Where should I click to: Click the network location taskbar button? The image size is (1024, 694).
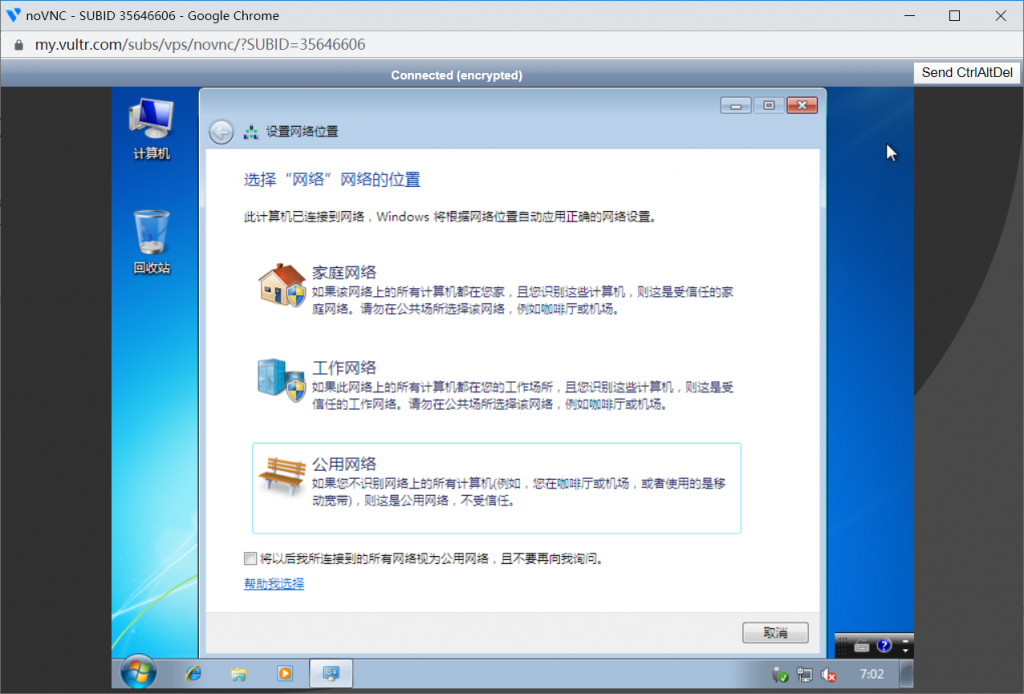coord(330,674)
